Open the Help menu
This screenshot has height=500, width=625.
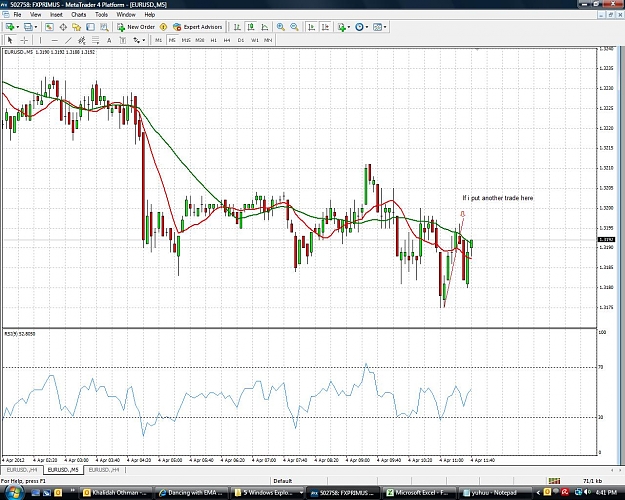[149, 14]
